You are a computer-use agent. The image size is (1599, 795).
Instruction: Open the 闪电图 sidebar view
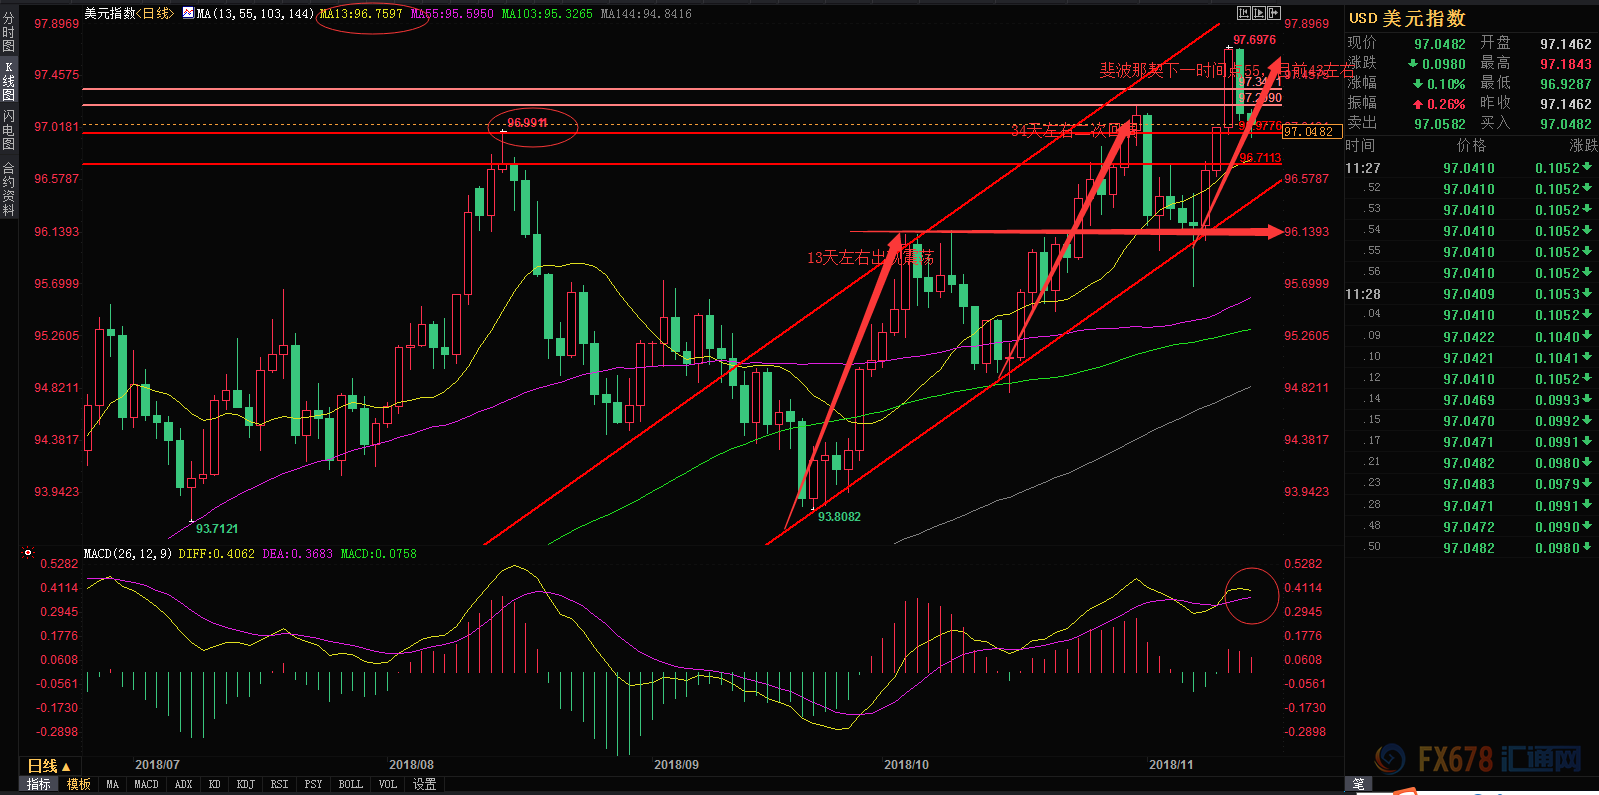(x=9, y=131)
